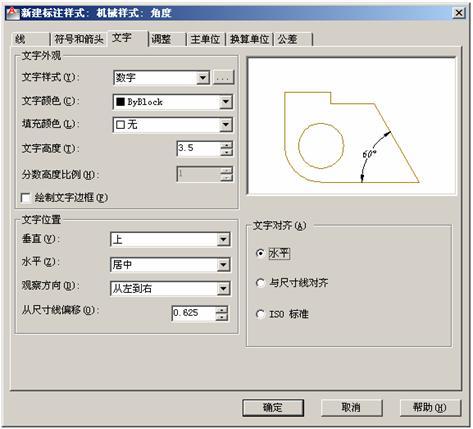Click the 从尺寸线偏移 value field
Image resolution: width=473 pixels, height=429 pixels.
[194, 313]
